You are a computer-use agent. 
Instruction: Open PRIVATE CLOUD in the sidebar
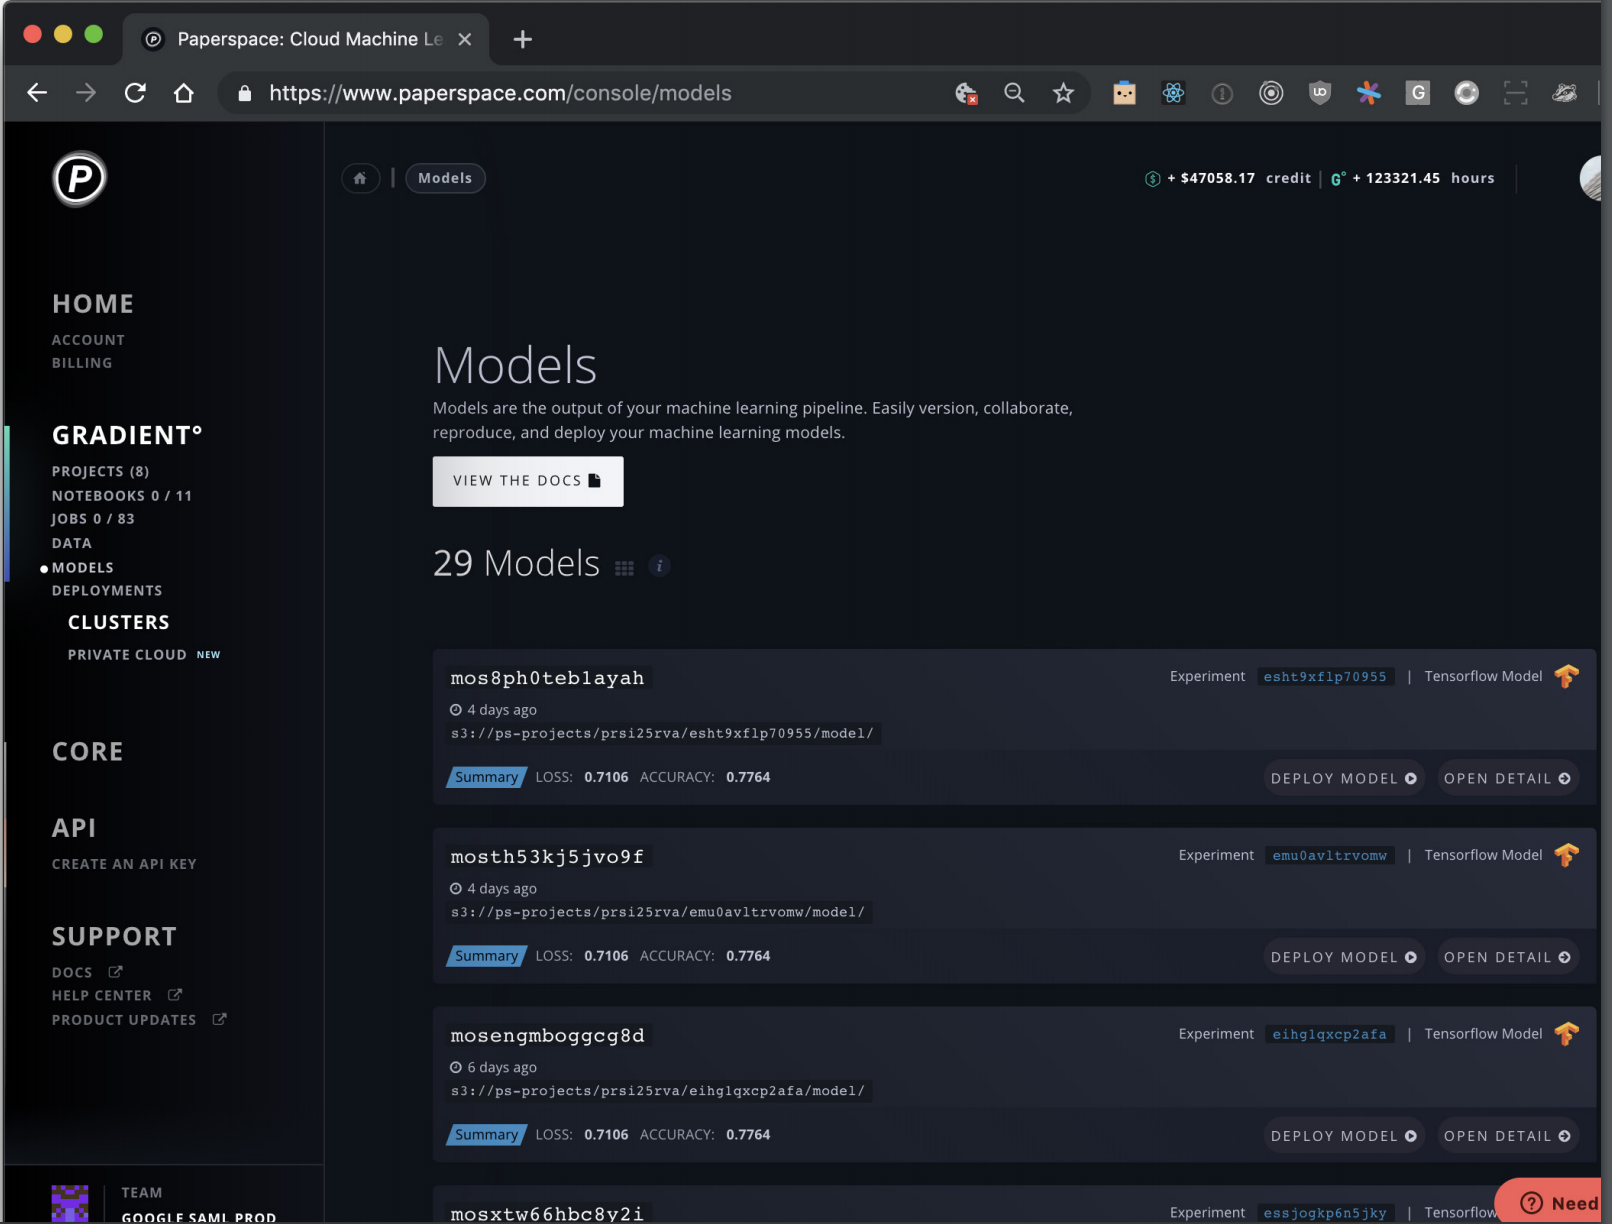coord(127,655)
